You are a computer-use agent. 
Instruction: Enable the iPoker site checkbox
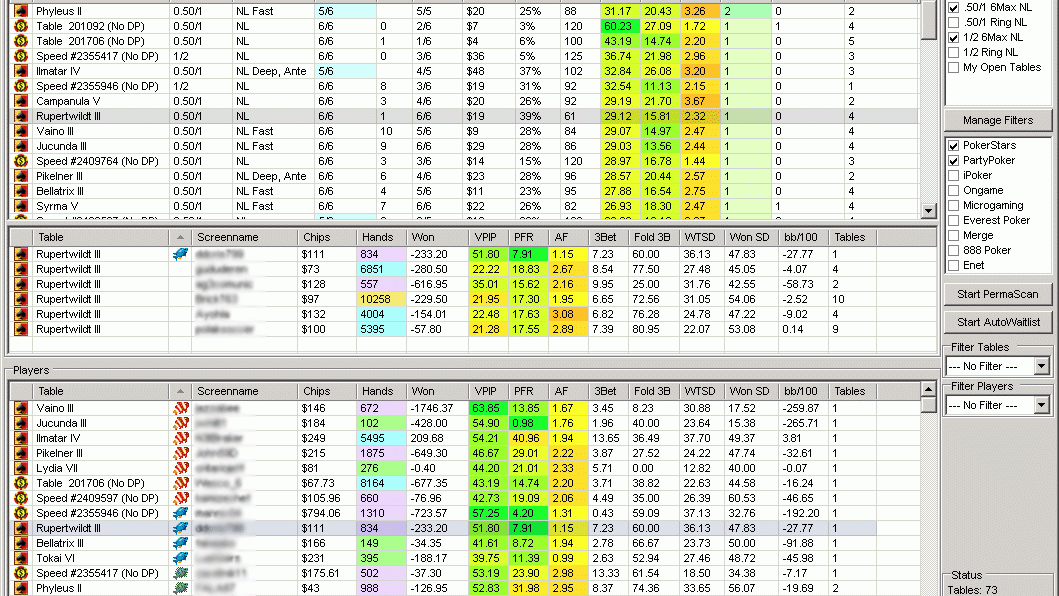(x=954, y=176)
